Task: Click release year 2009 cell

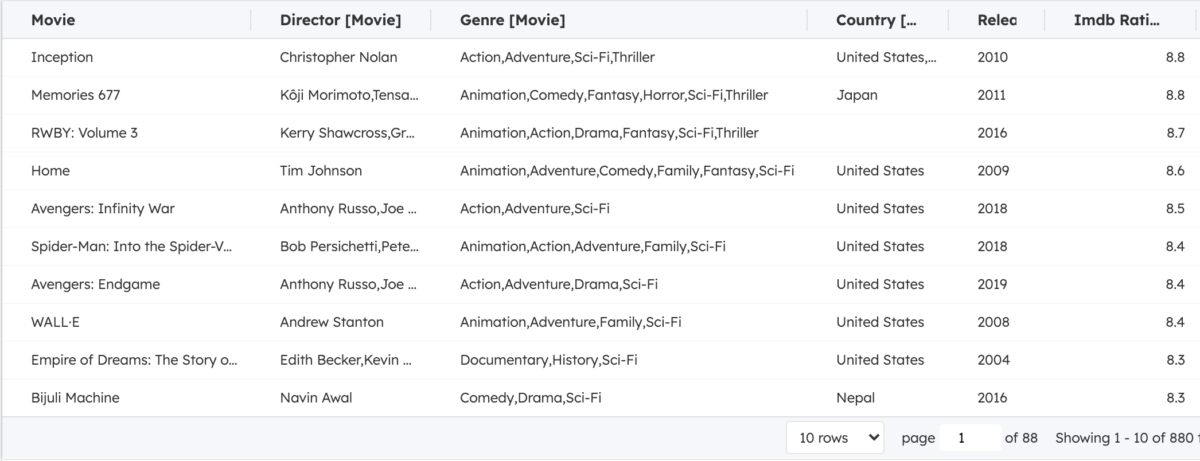Action: (x=993, y=171)
